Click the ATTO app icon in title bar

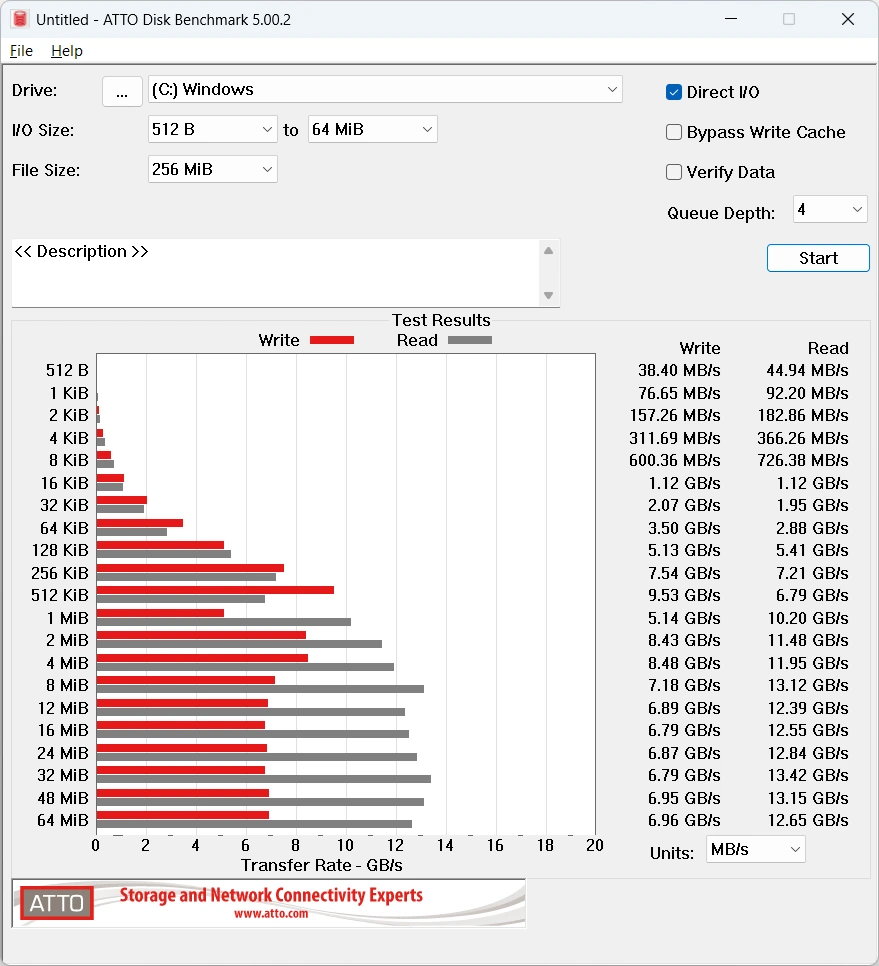(x=20, y=19)
